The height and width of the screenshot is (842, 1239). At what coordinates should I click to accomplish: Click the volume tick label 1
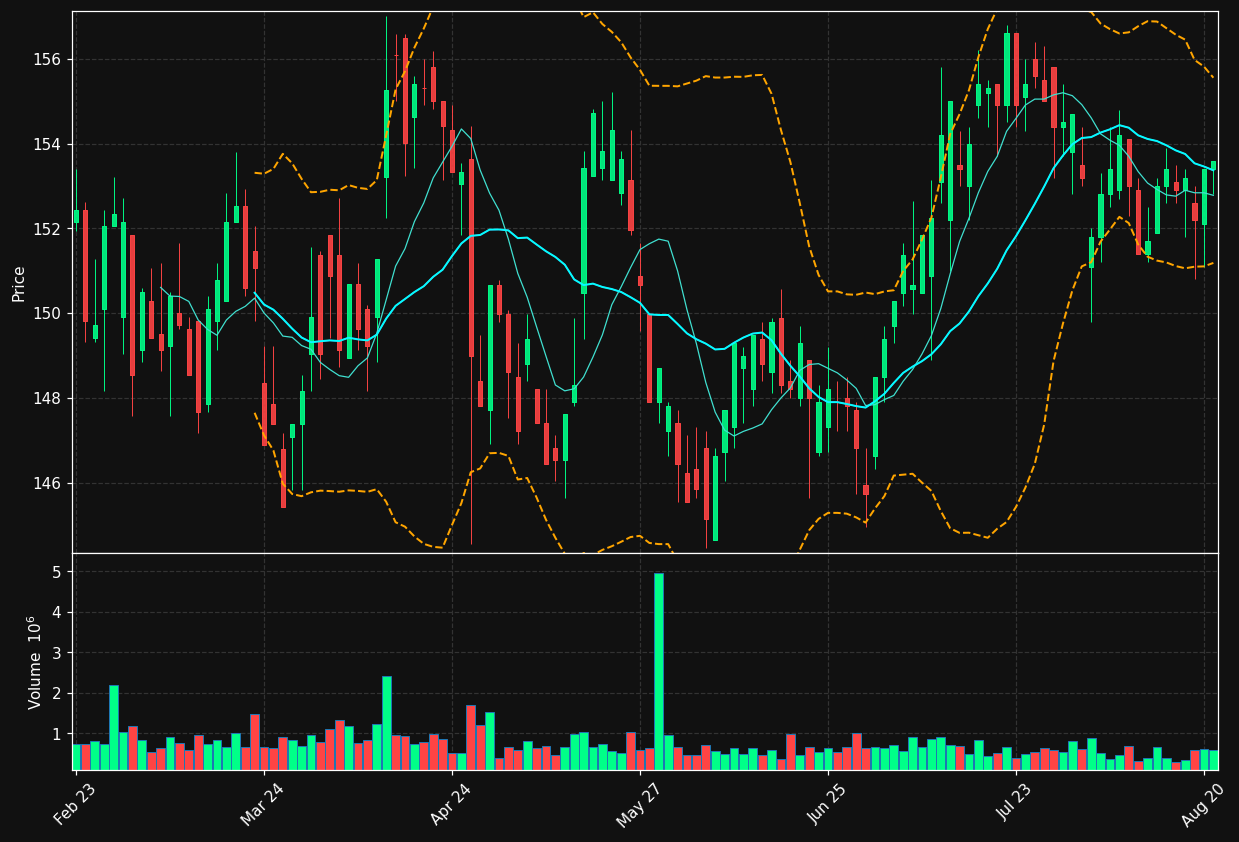tap(57, 734)
